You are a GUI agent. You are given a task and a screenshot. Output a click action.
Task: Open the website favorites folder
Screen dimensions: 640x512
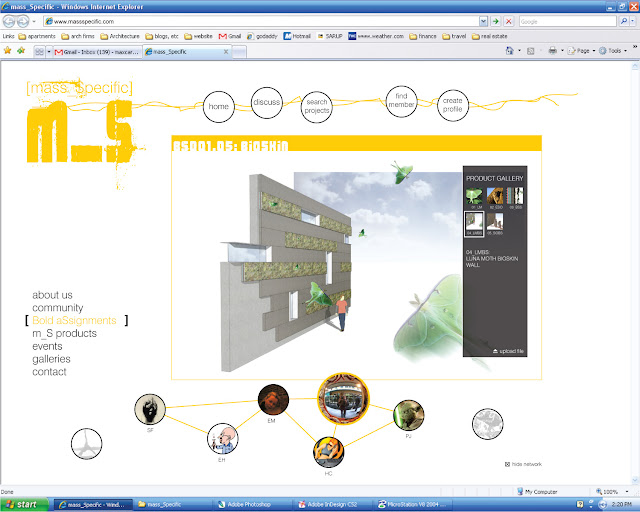(198, 36)
